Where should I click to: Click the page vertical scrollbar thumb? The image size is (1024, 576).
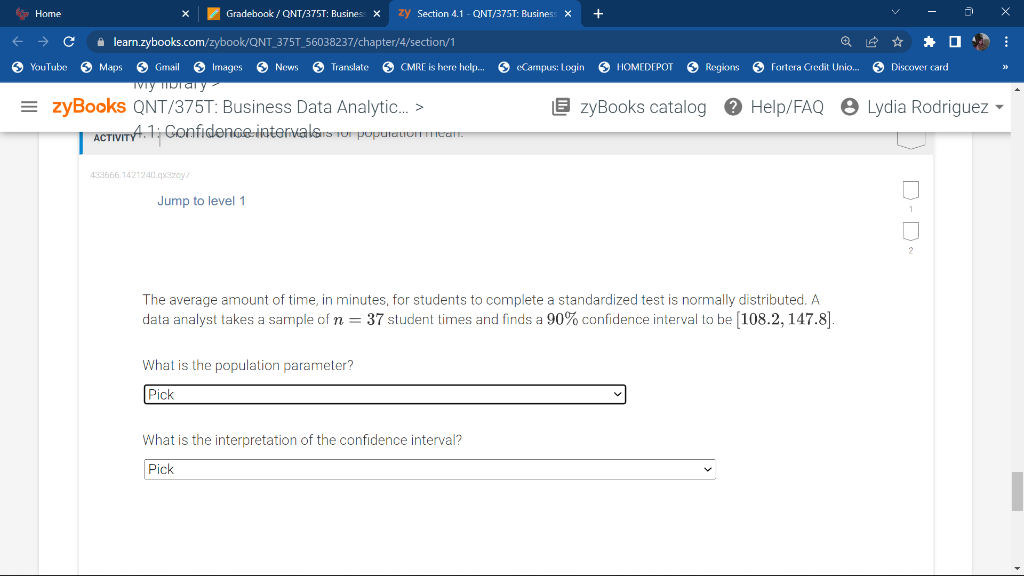pyautogui.click(x=1017, y=491)
